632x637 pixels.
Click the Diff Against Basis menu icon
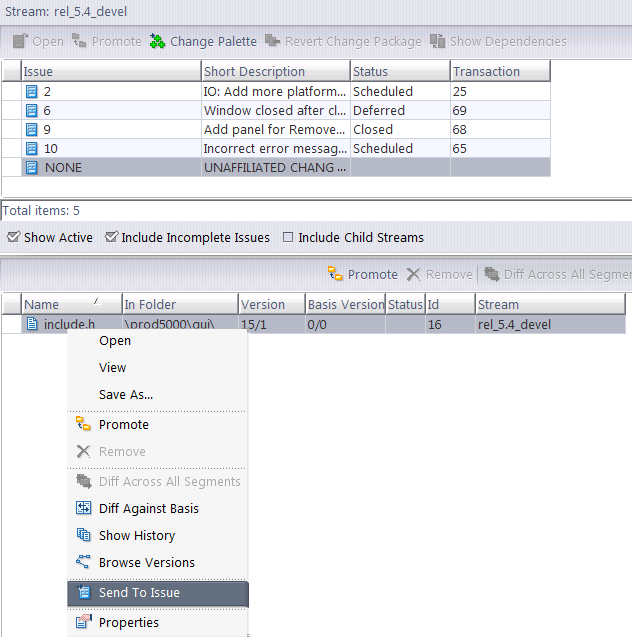84,508
